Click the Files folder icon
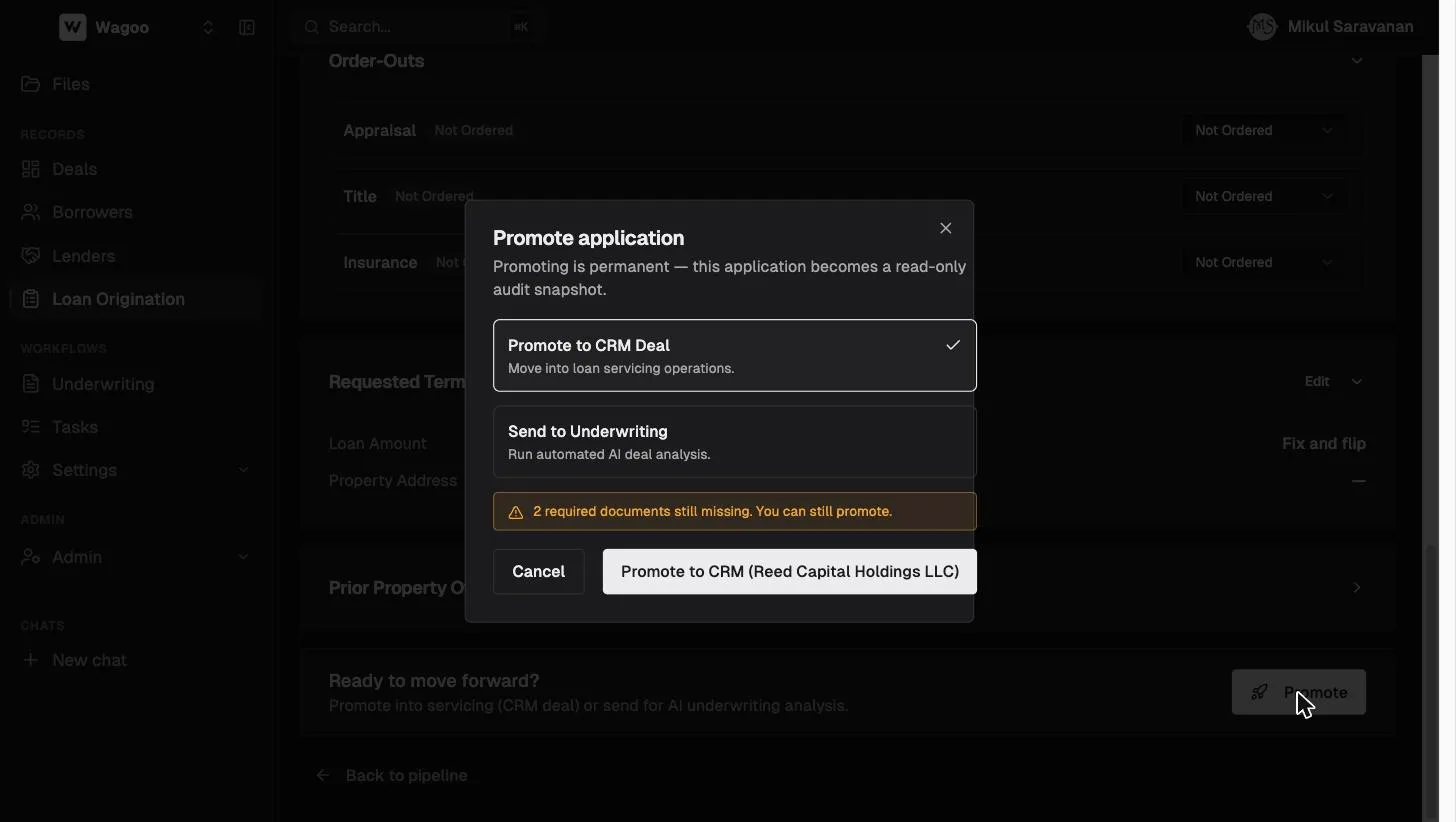The image size is (1456, 822). click(31, 84)
